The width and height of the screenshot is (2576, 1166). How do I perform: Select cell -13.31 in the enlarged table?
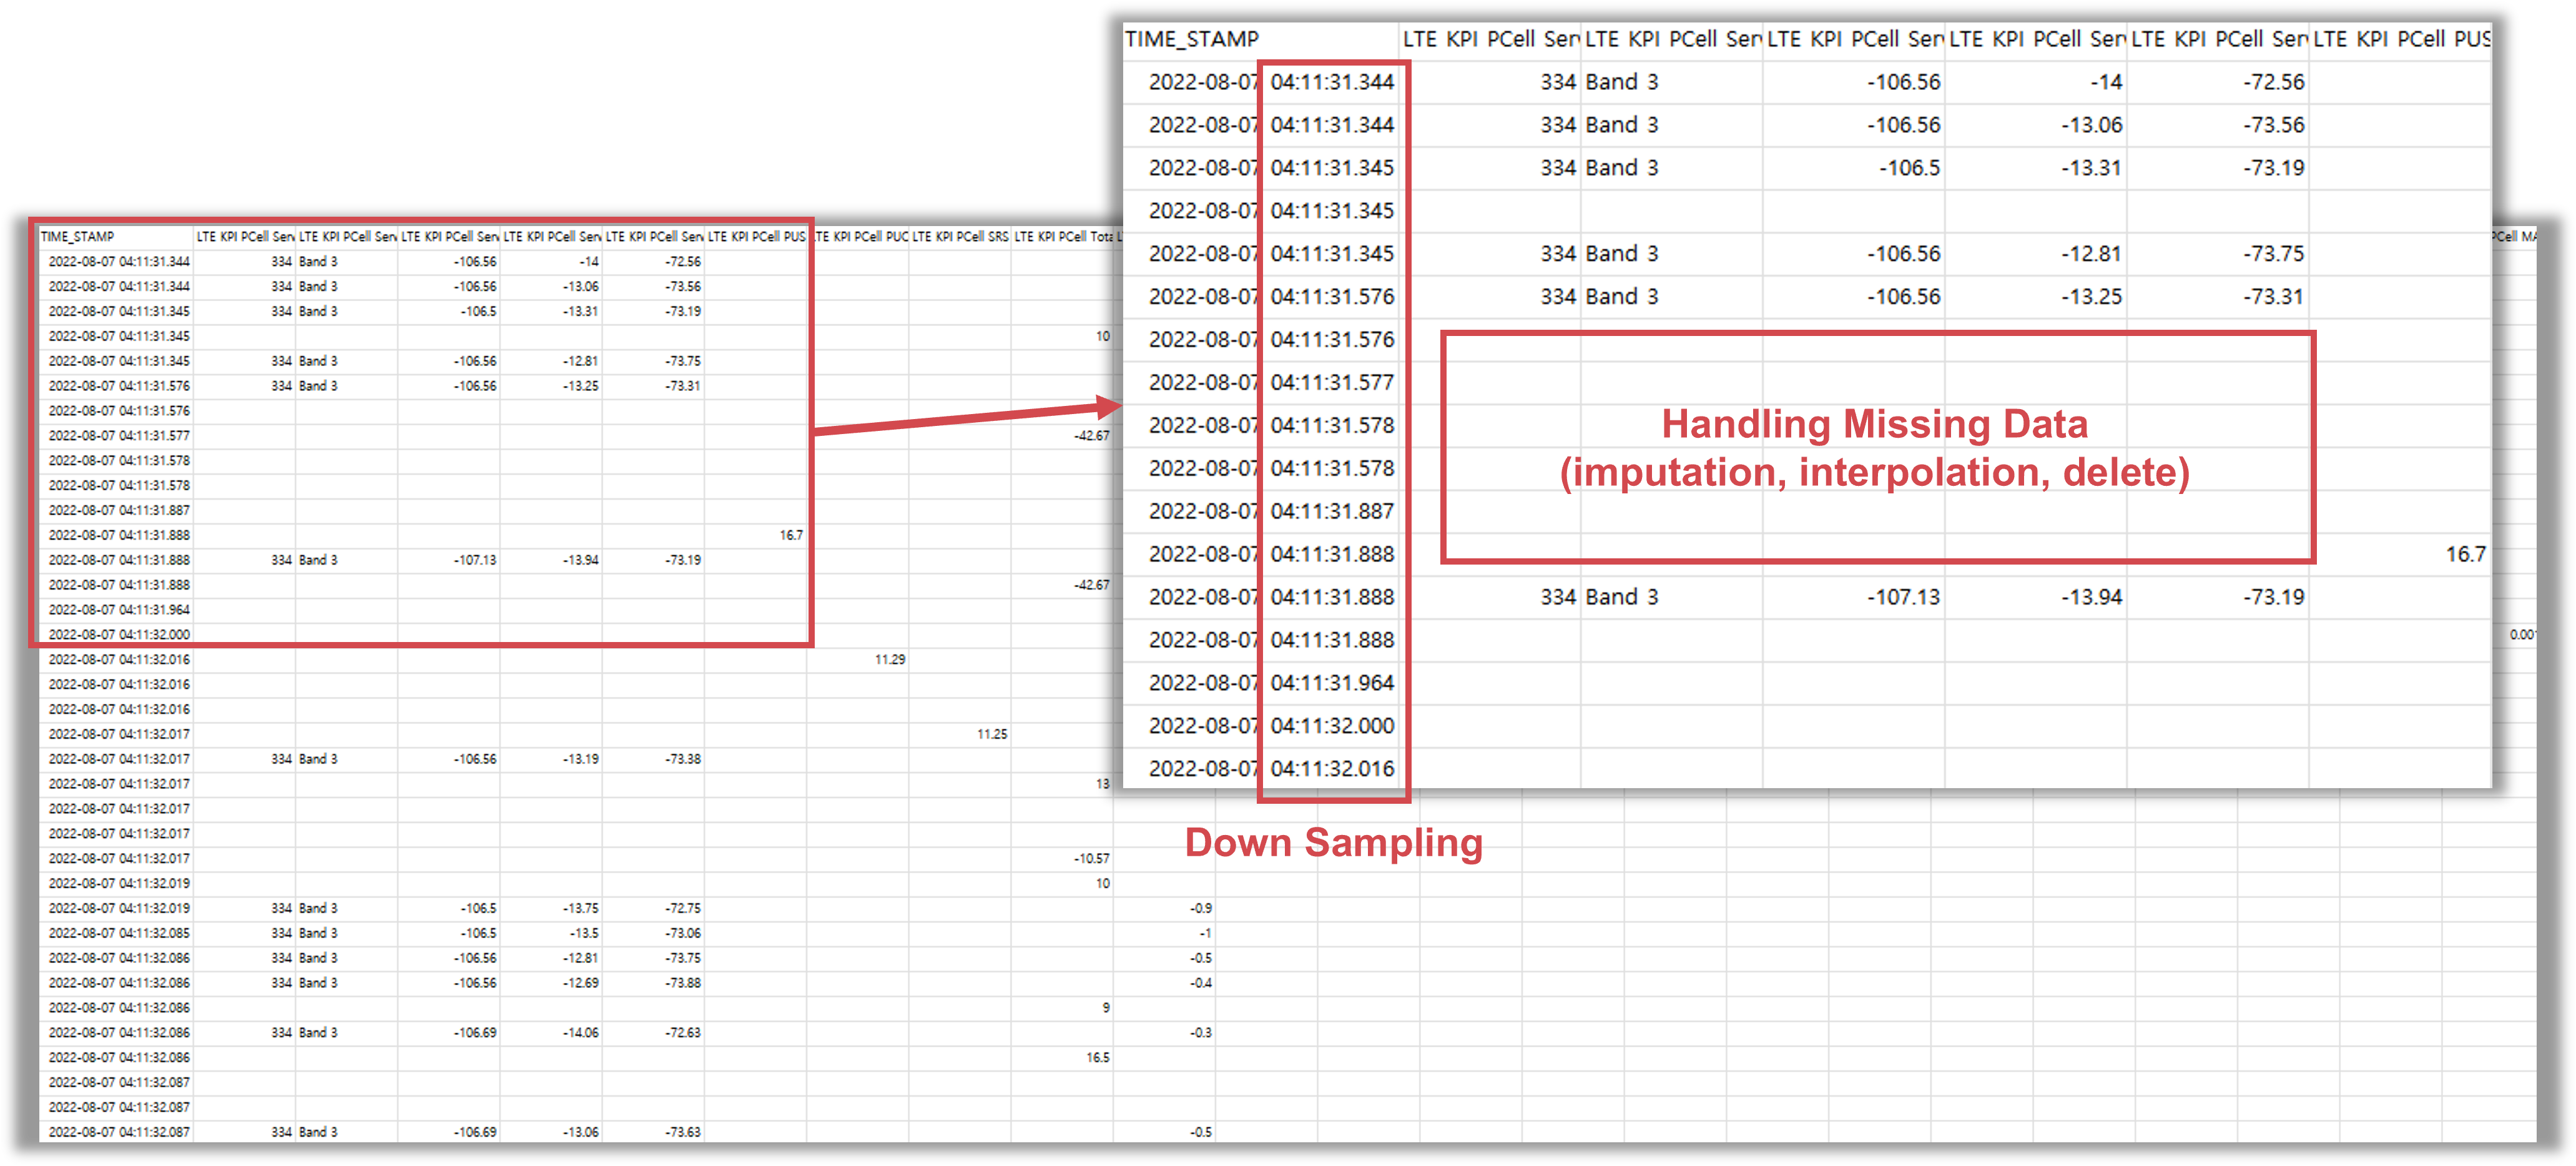[2091, 168]
